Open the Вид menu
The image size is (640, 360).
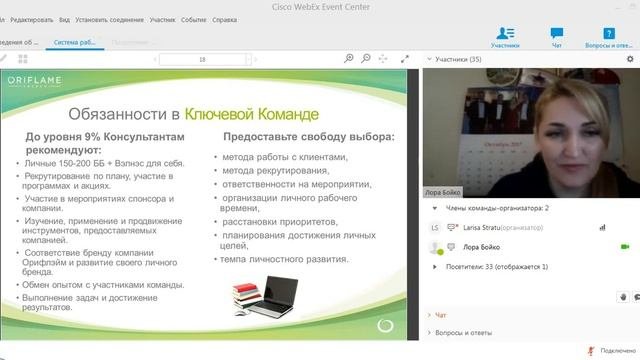coord(64,20)
